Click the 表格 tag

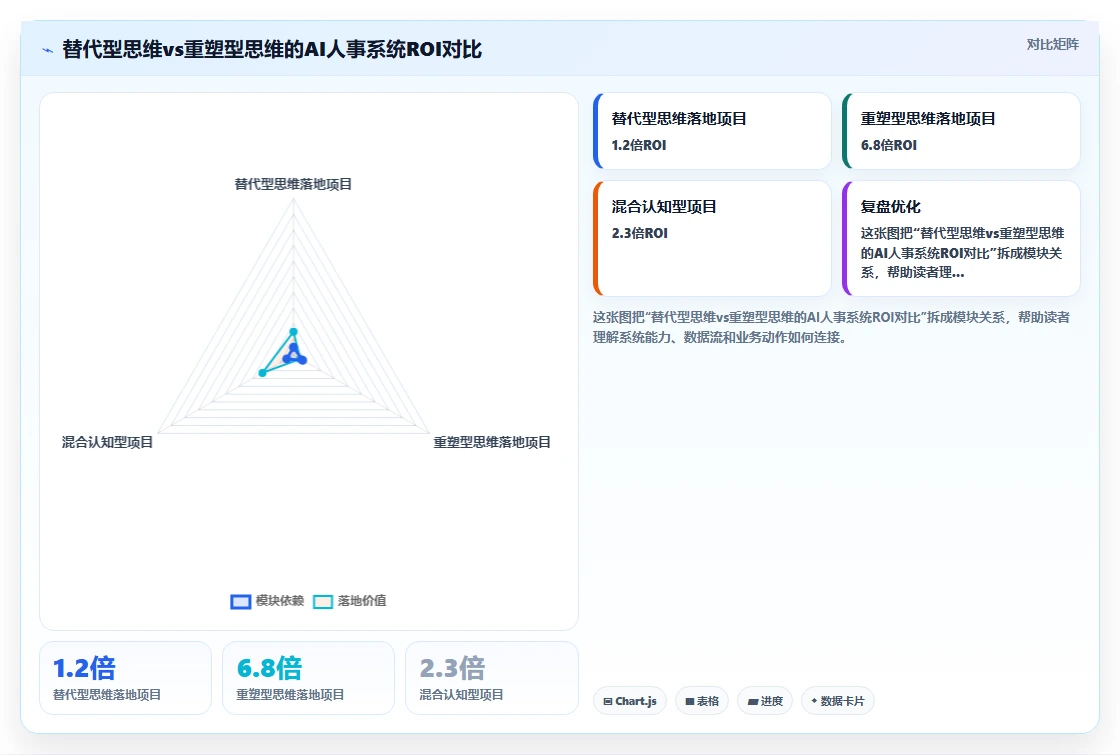[x=702, y=701]
